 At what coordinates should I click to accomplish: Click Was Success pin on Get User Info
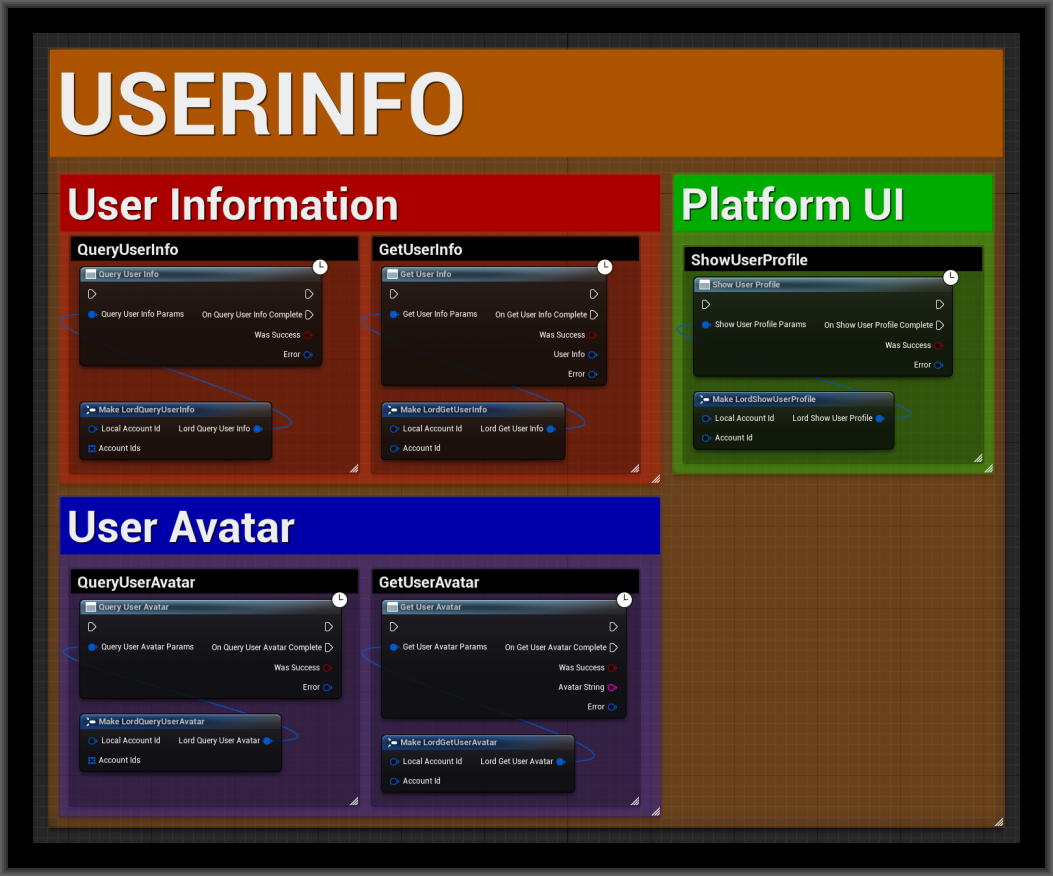tap(593, 335)
